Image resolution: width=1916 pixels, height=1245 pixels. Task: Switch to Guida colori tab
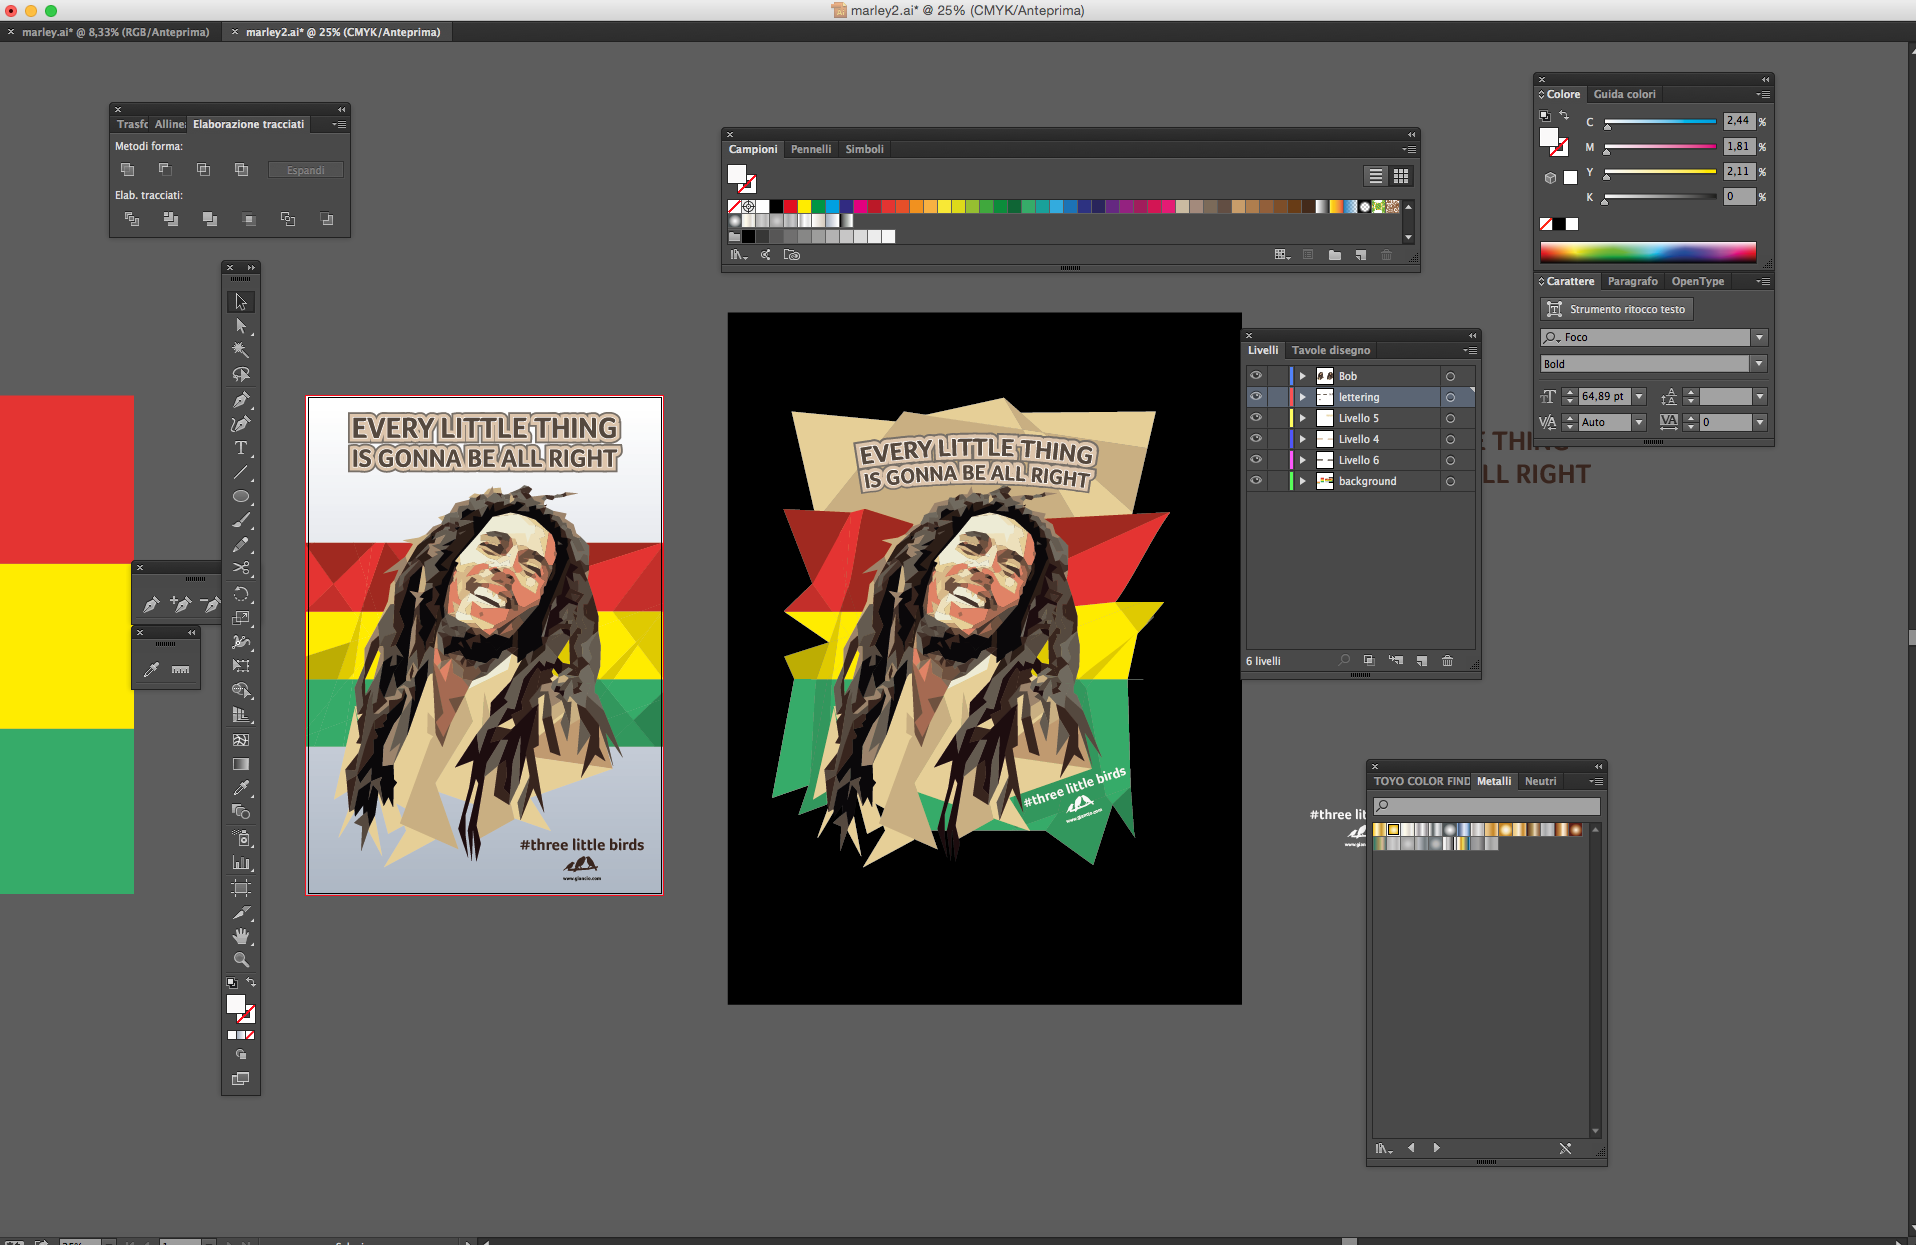click(x=1624, y=95)
